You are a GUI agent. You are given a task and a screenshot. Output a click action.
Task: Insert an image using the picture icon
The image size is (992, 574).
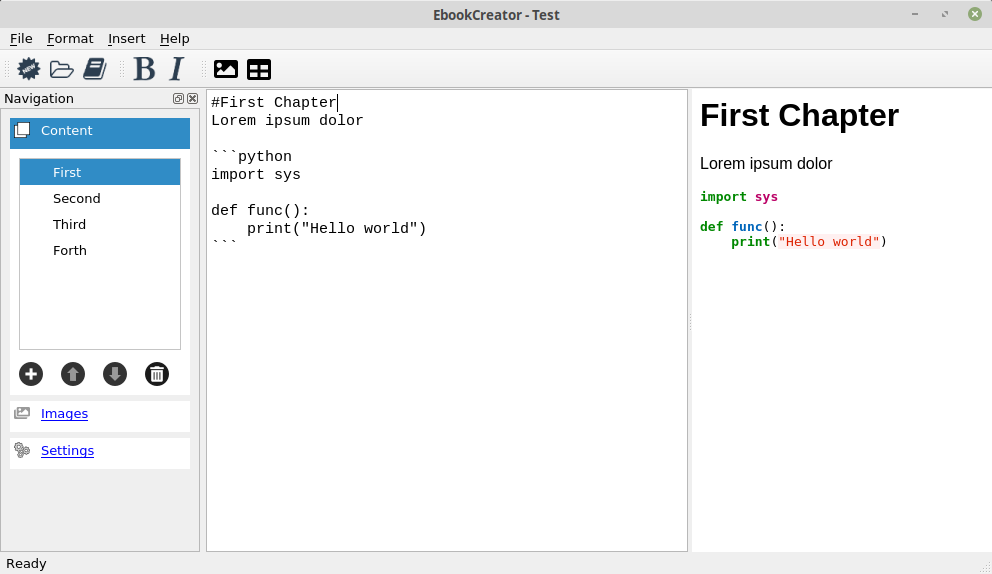click(226, 69)
